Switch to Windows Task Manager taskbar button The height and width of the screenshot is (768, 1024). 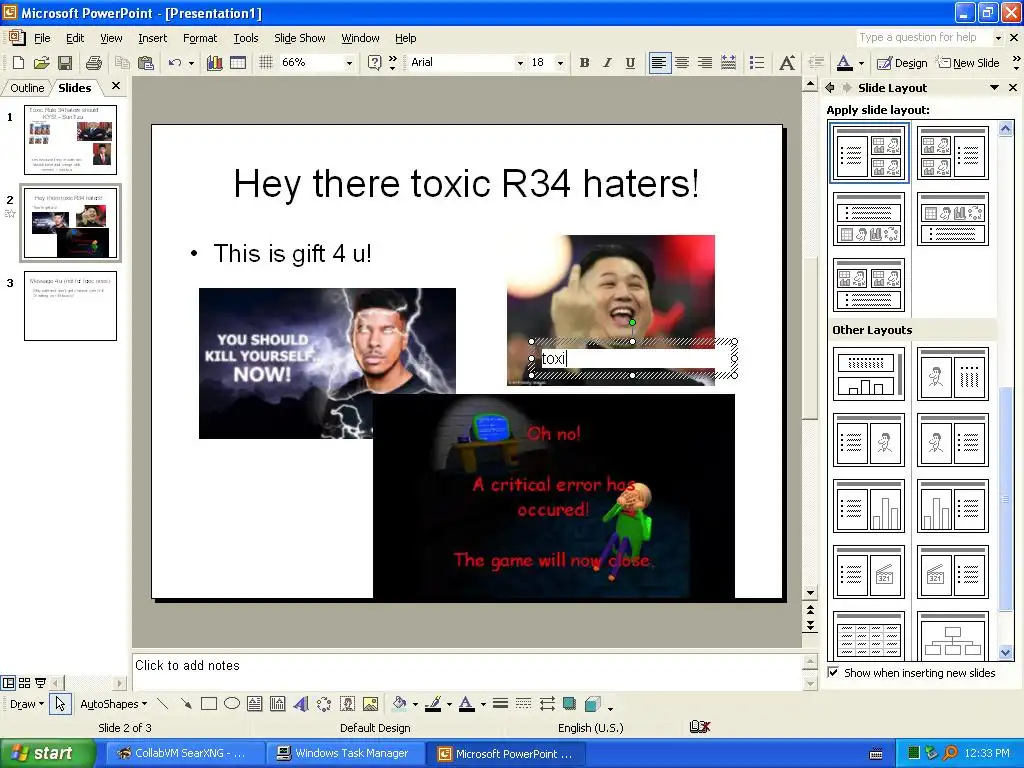pos(344,754)
